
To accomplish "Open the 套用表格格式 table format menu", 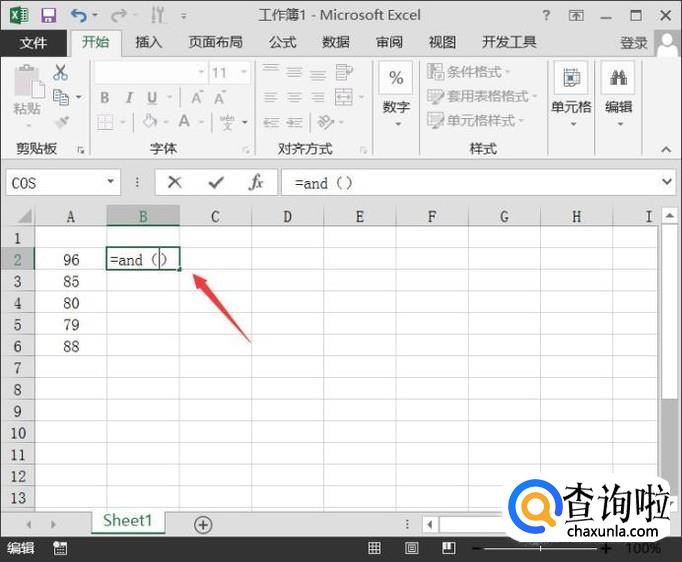I will point(482,96).
